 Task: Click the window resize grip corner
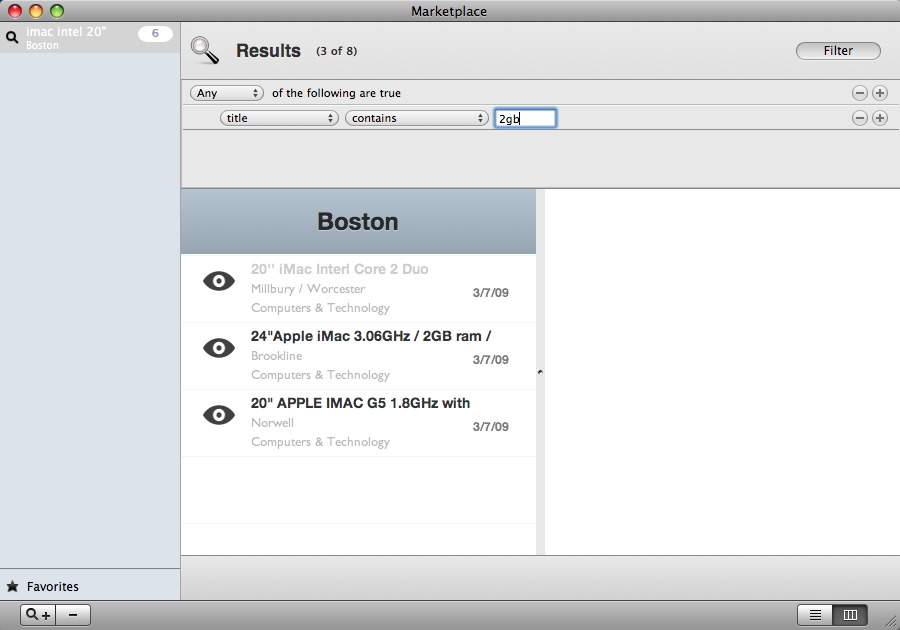point(891,621)
